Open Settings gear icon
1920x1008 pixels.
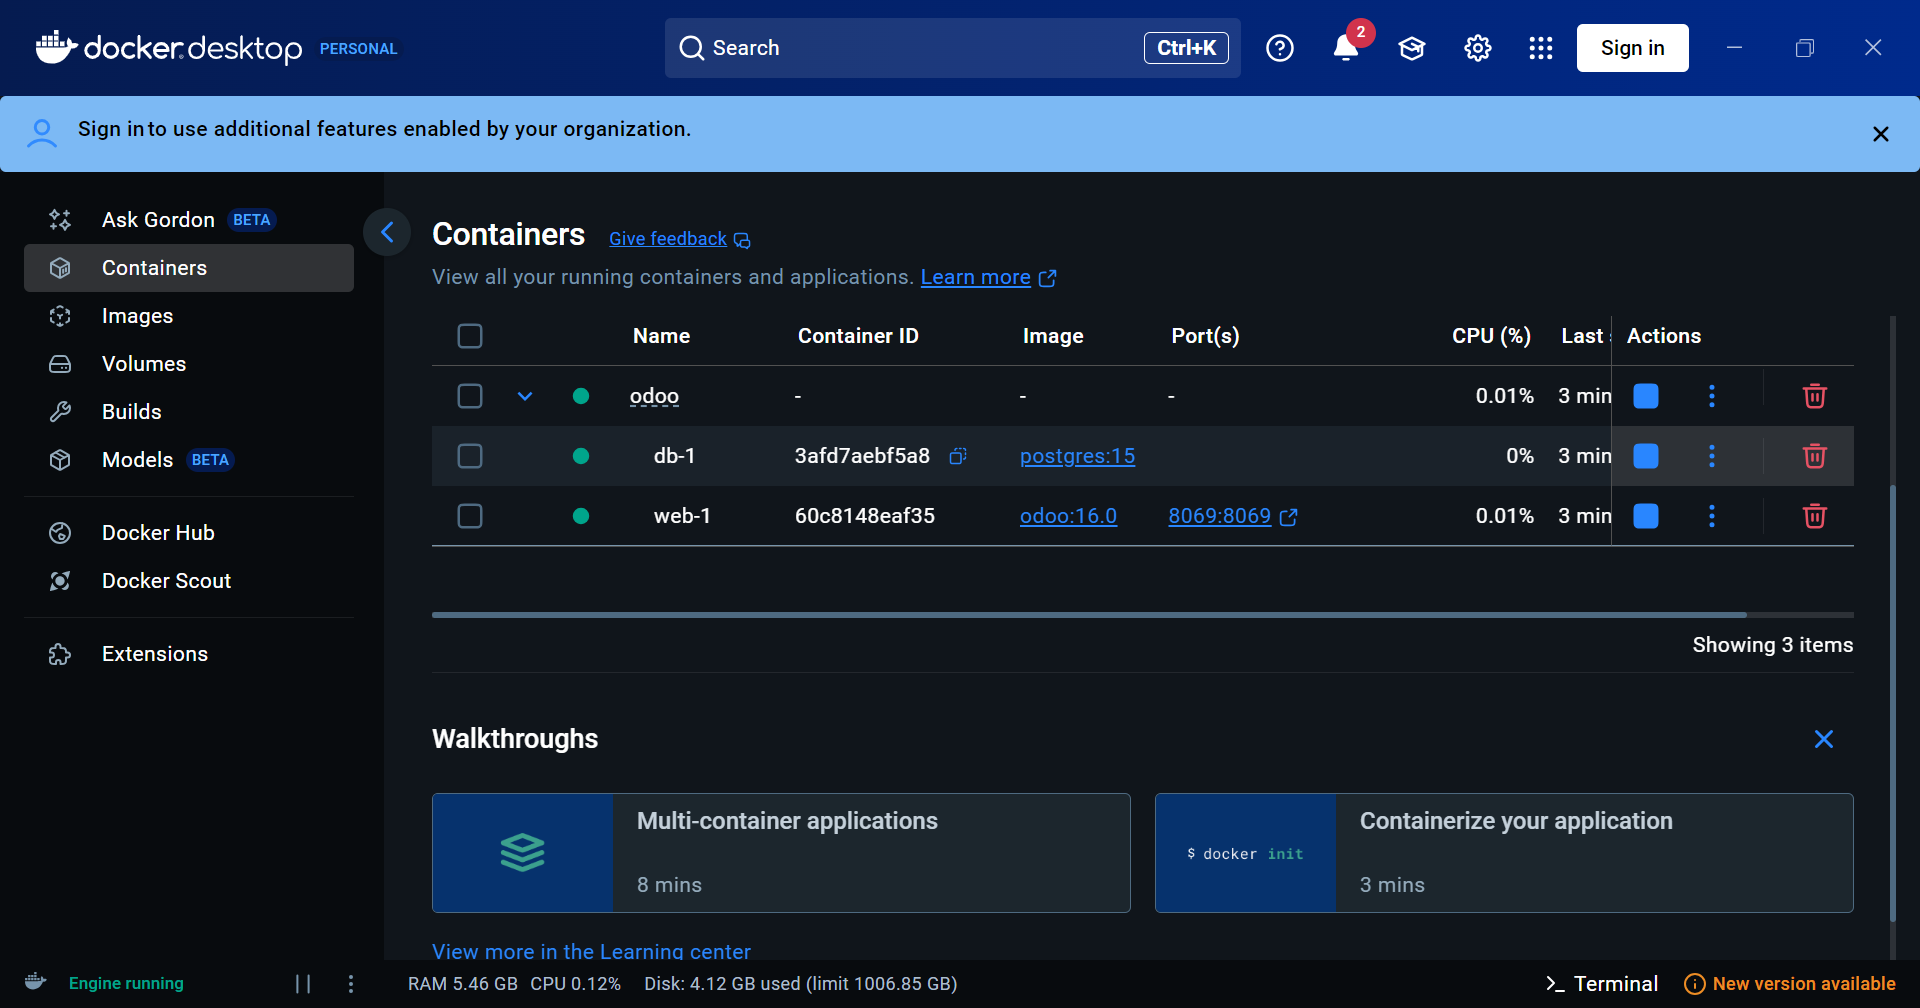click(1478, 48)
